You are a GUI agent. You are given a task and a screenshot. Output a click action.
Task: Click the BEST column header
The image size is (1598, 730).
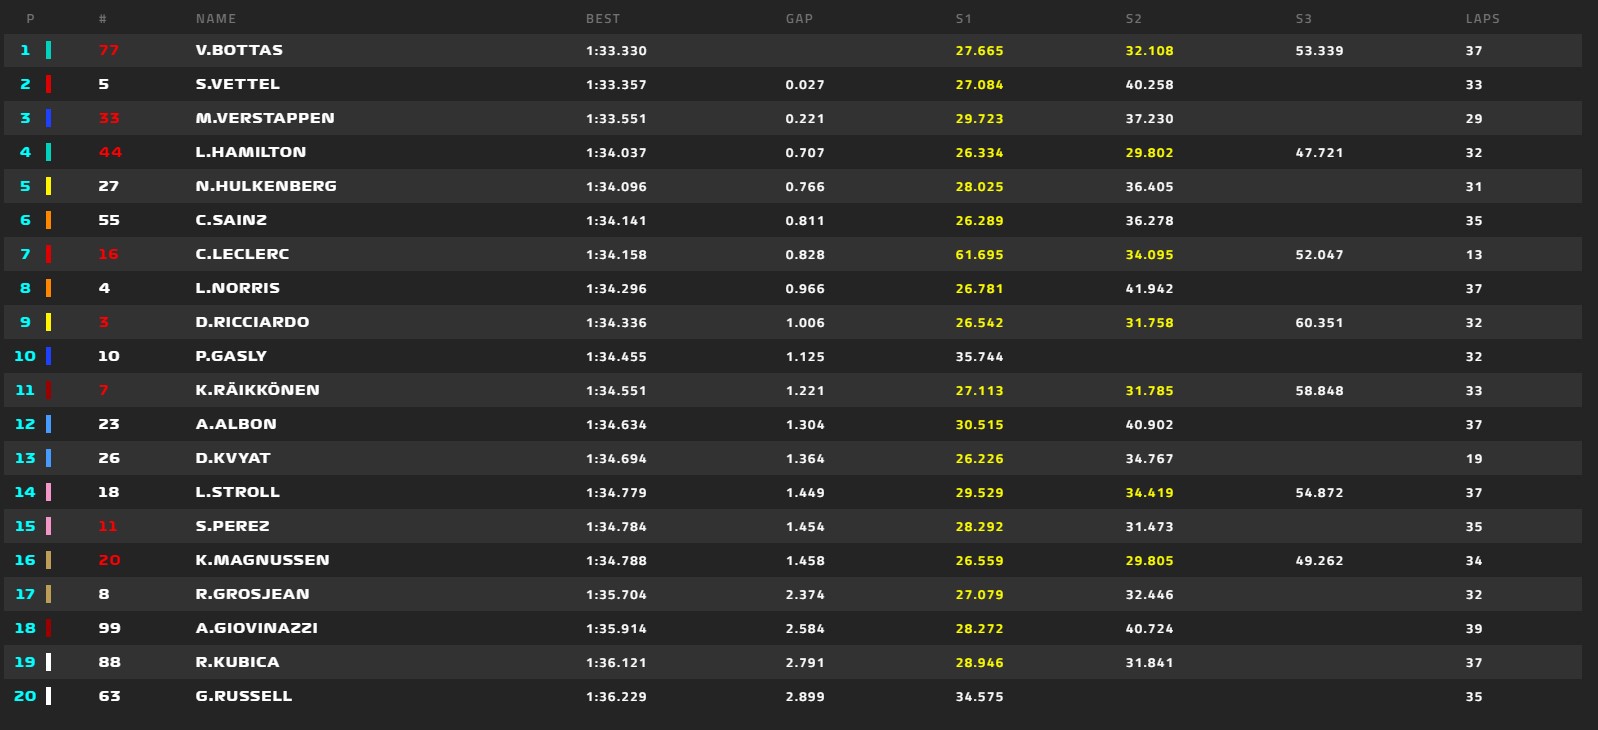(602, 19)
